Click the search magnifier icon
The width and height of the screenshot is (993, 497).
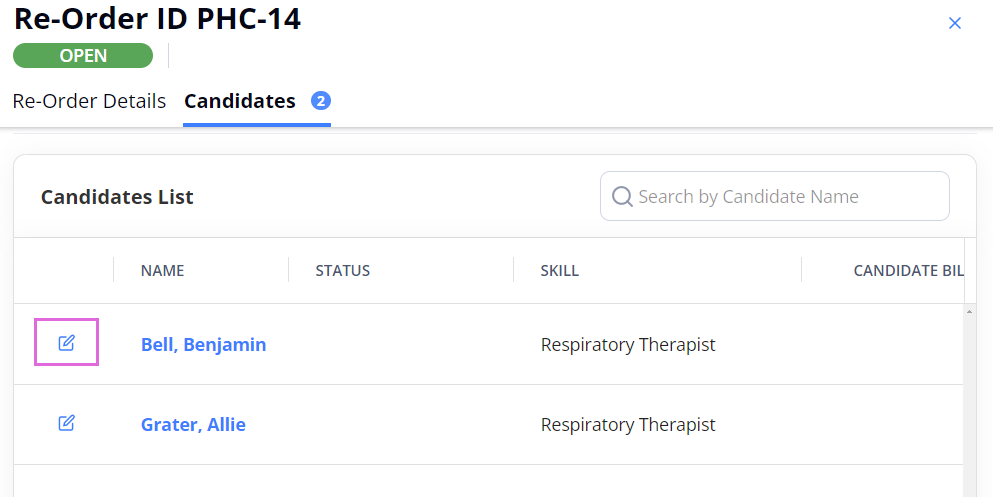622,196
